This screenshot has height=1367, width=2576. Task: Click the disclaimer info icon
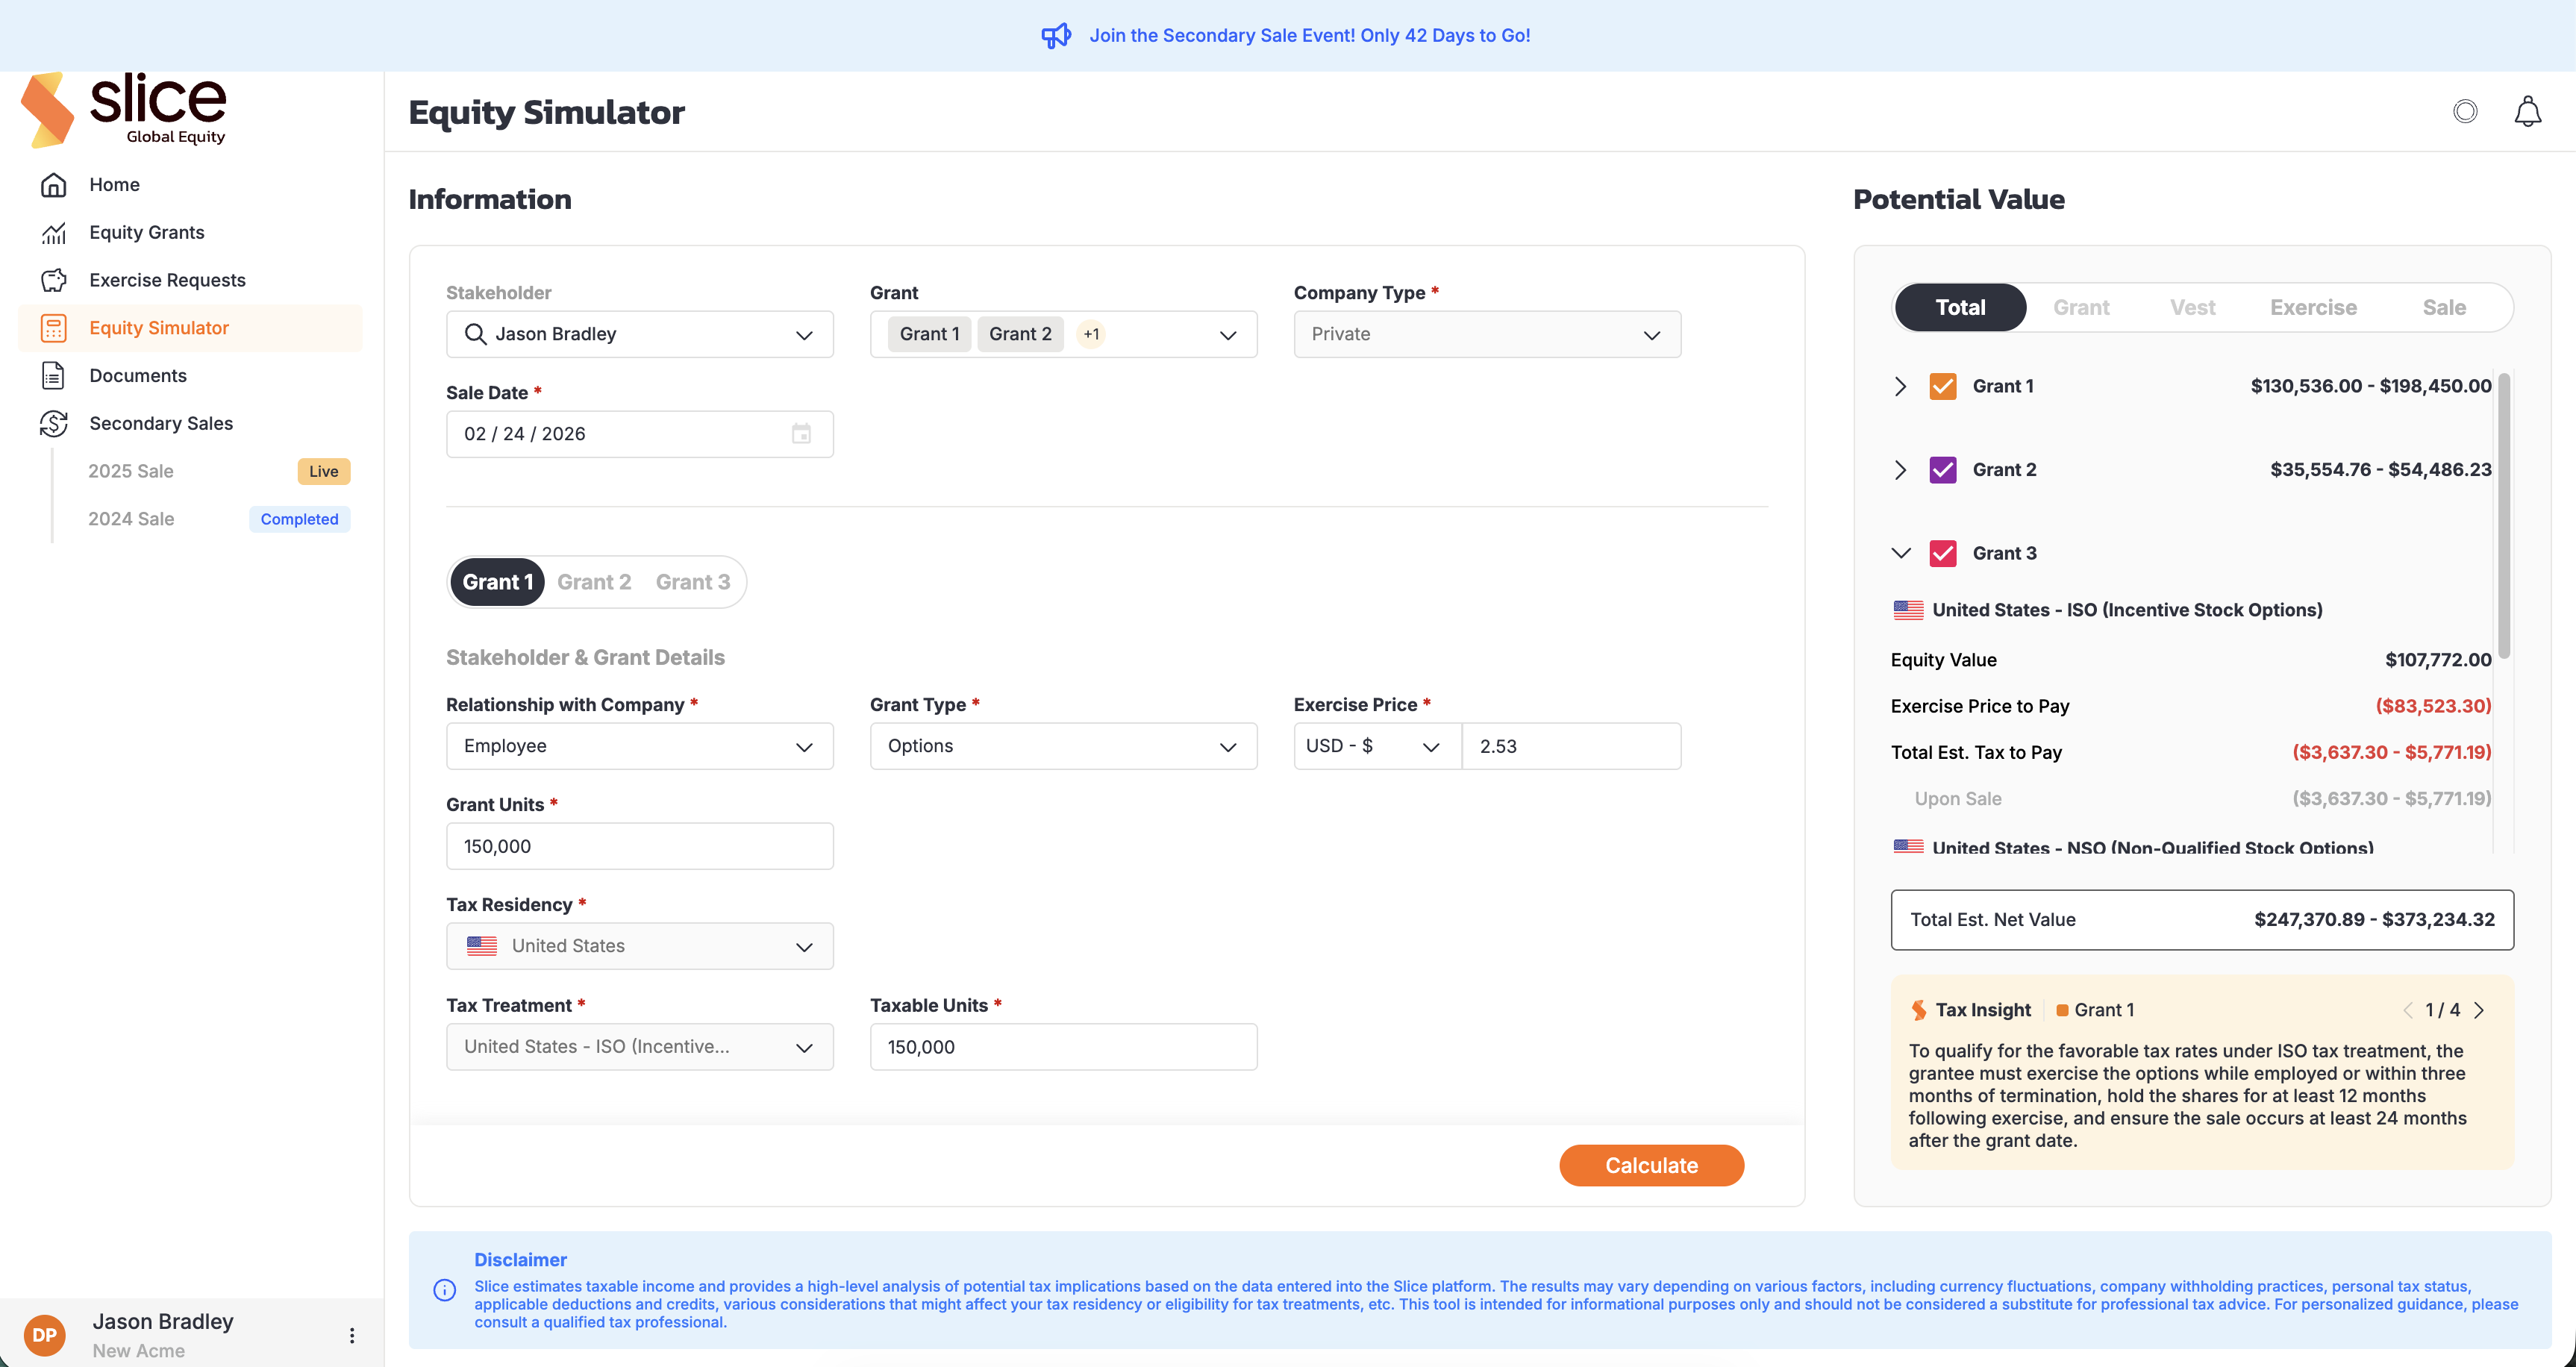[445, 1290]
